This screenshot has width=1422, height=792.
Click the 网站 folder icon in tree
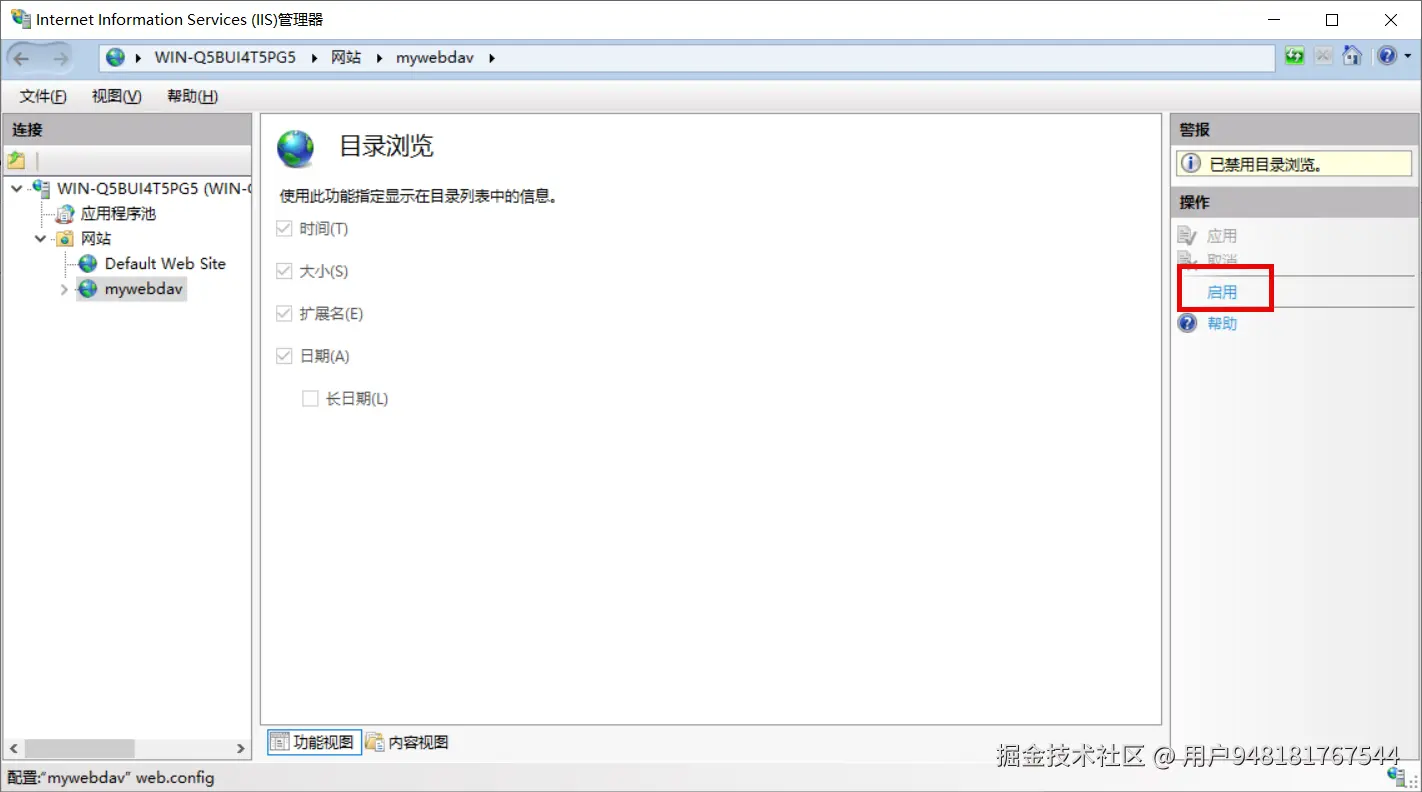pyautogui.click(x=65, y=238)
